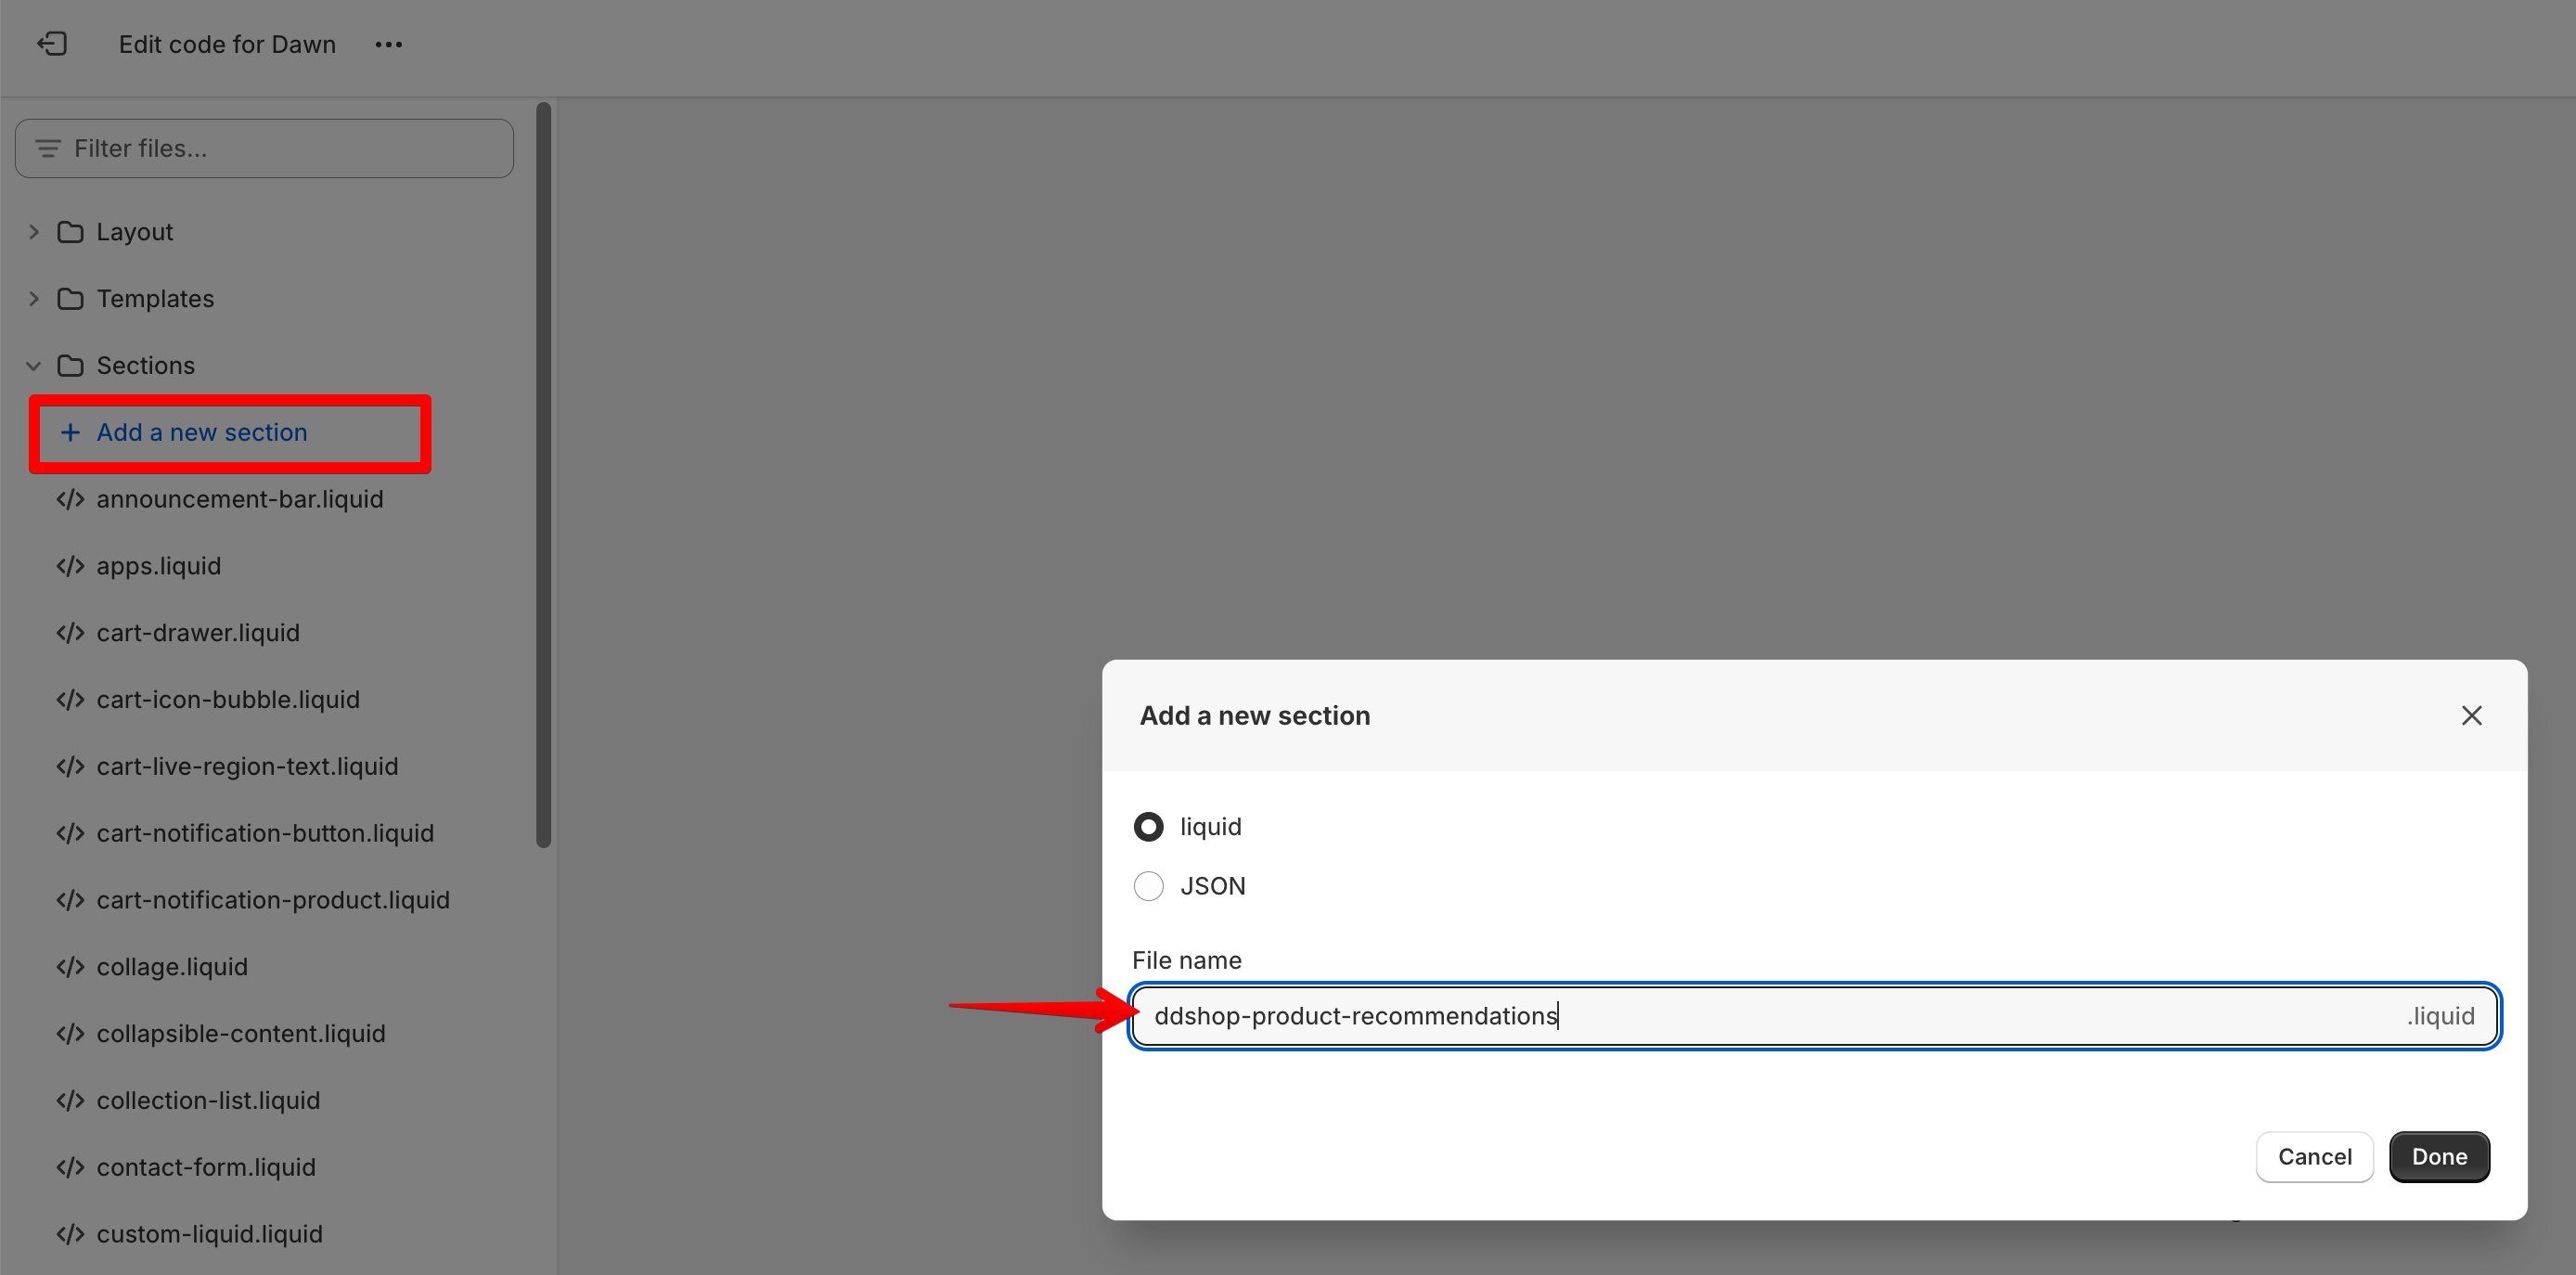Open cart-icon-bubble.liquid file
The image size is (2576, 1275).
click(228, 700)
